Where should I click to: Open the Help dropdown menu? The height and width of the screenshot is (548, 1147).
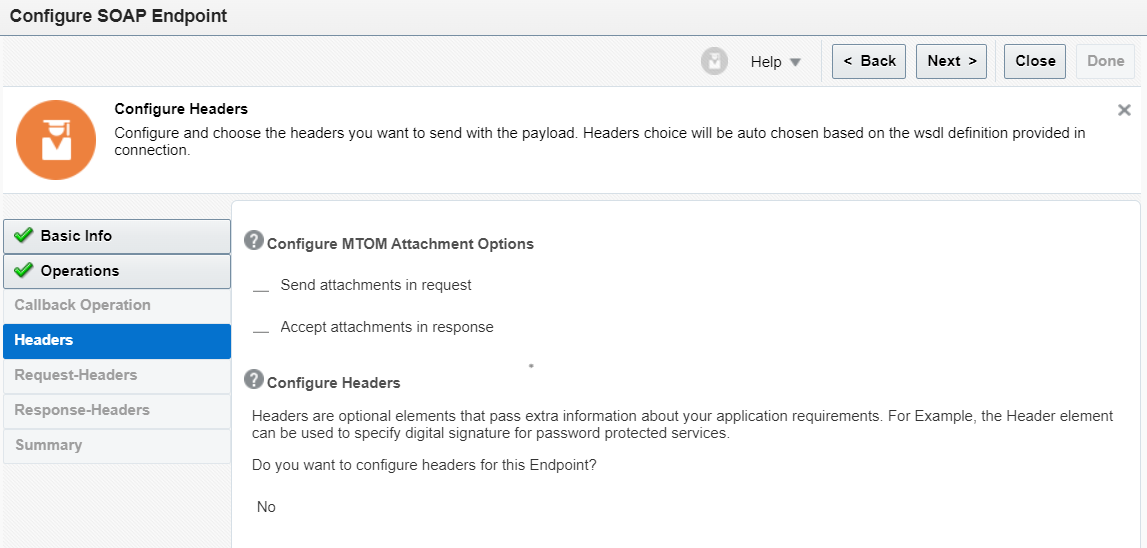[x=775, y=62]
